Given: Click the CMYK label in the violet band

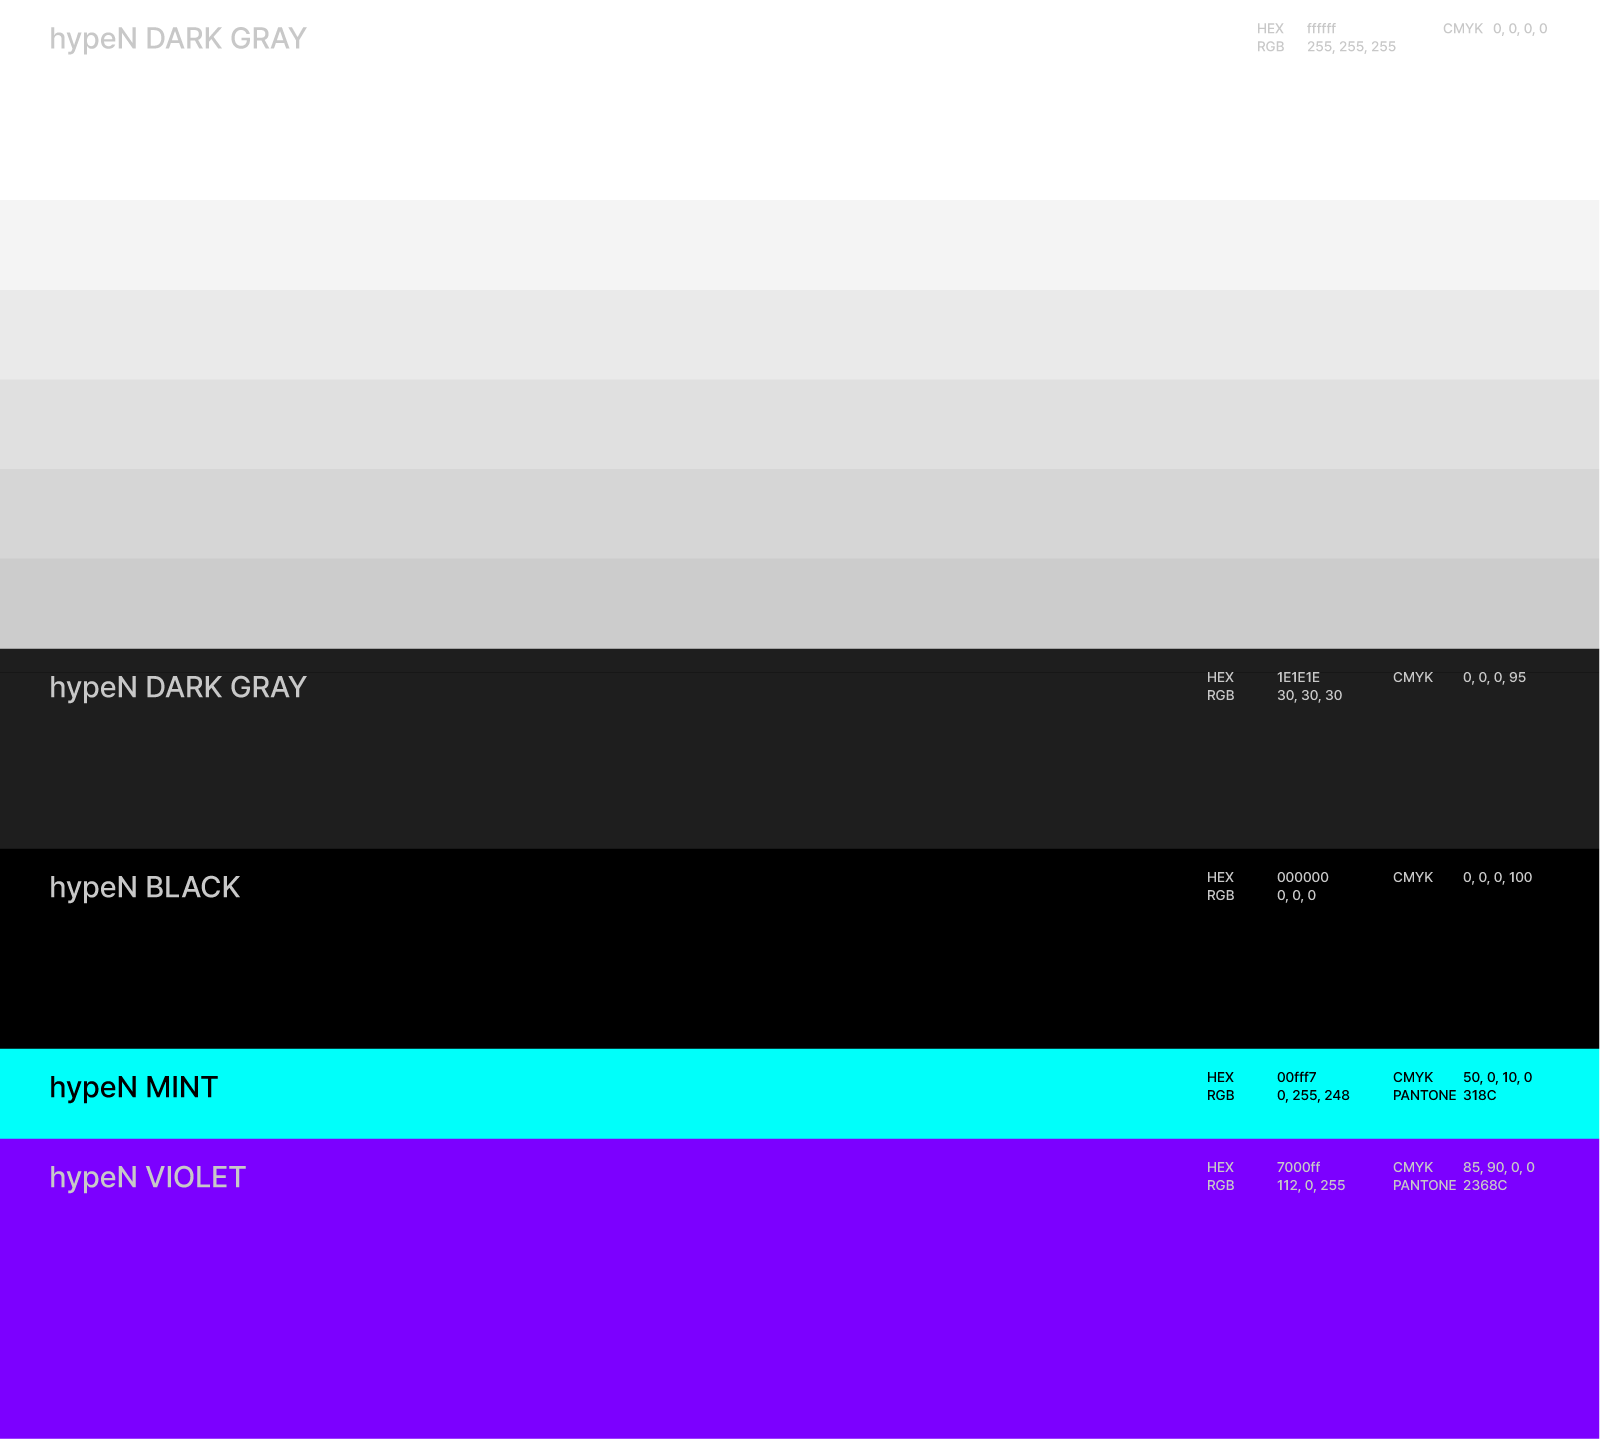Looking at the screenshot, I should (1413, 1168).
